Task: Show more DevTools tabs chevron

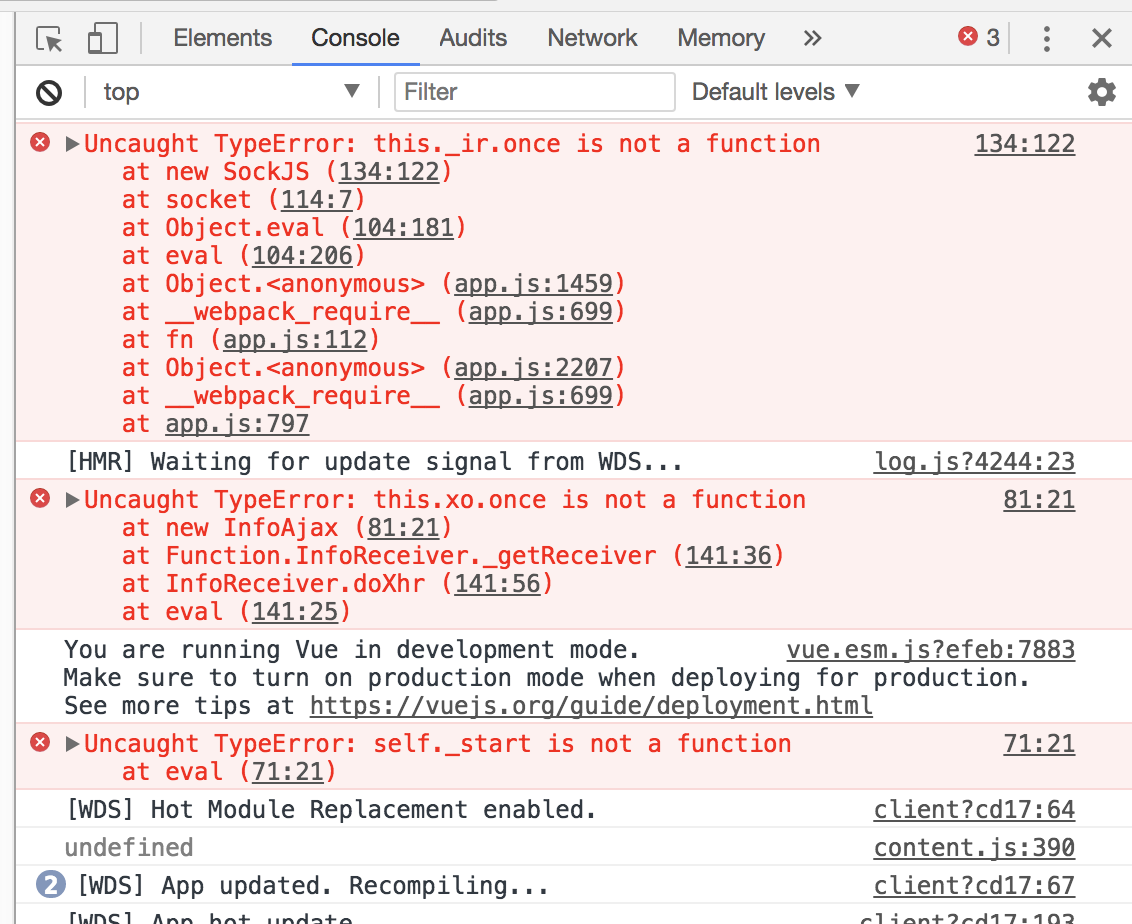Action: 812,38
